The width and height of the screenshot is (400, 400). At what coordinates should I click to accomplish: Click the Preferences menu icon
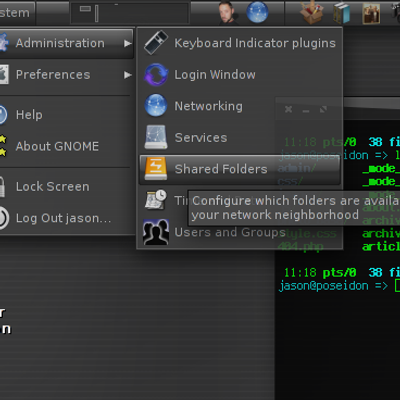(3, 75)
